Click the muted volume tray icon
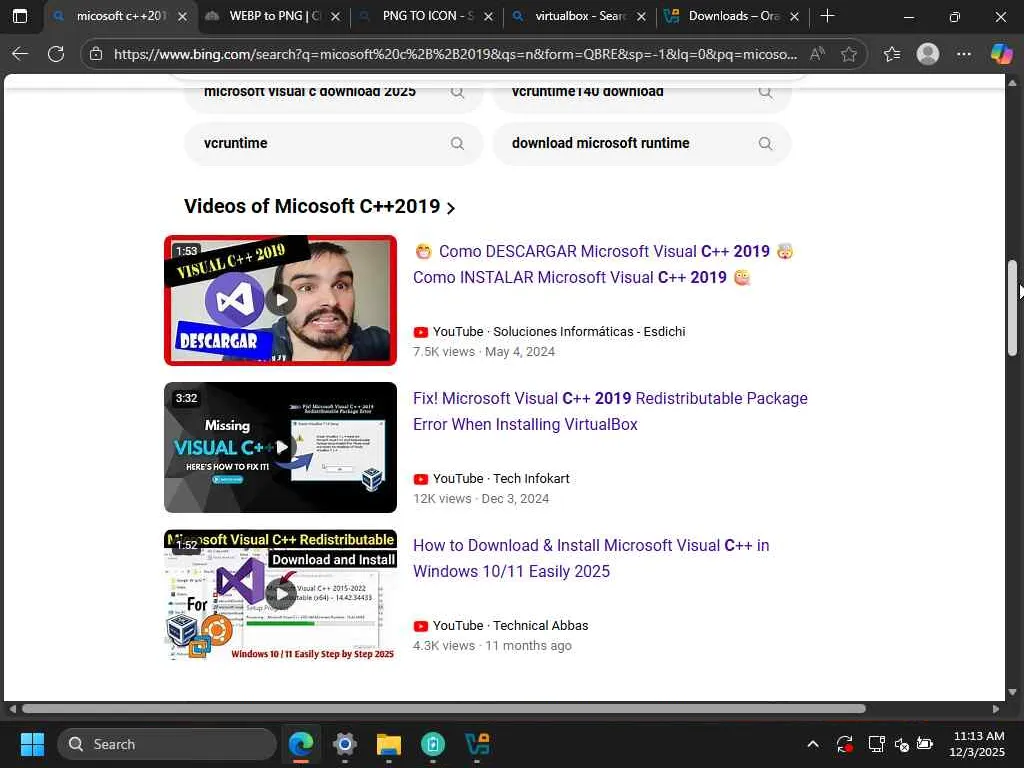 click(x=902, y=744)
